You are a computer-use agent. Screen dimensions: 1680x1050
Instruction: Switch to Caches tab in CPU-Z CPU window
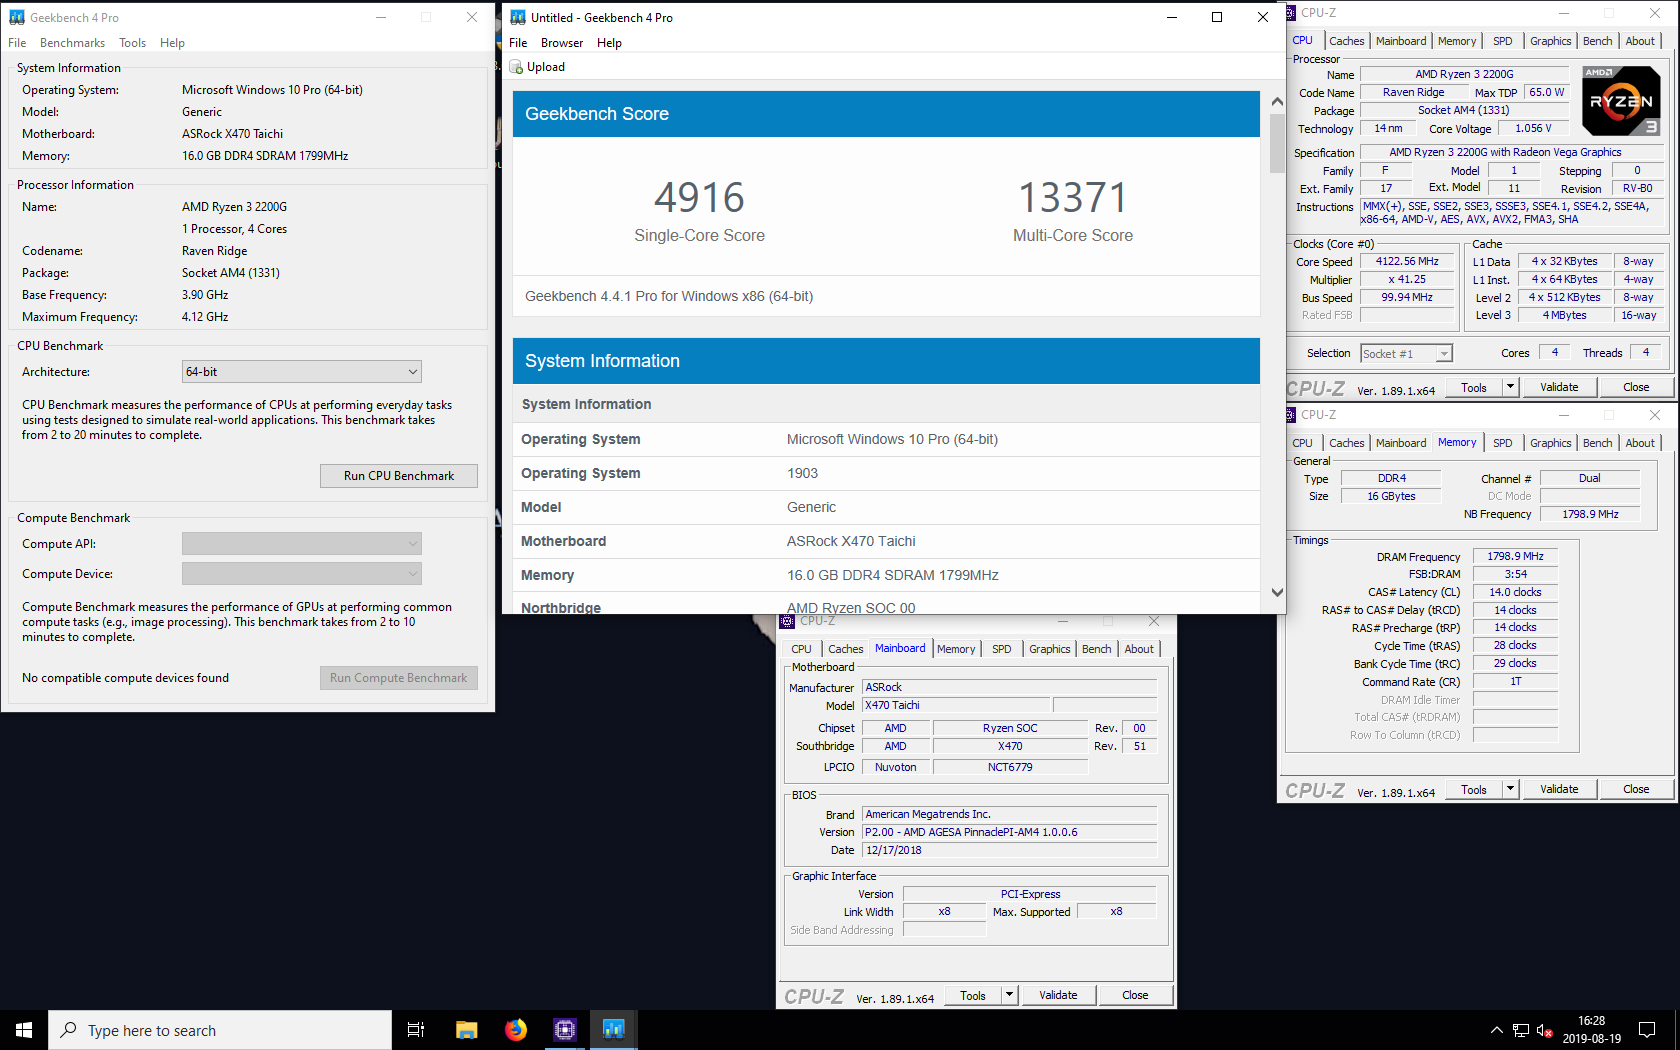1346,41
